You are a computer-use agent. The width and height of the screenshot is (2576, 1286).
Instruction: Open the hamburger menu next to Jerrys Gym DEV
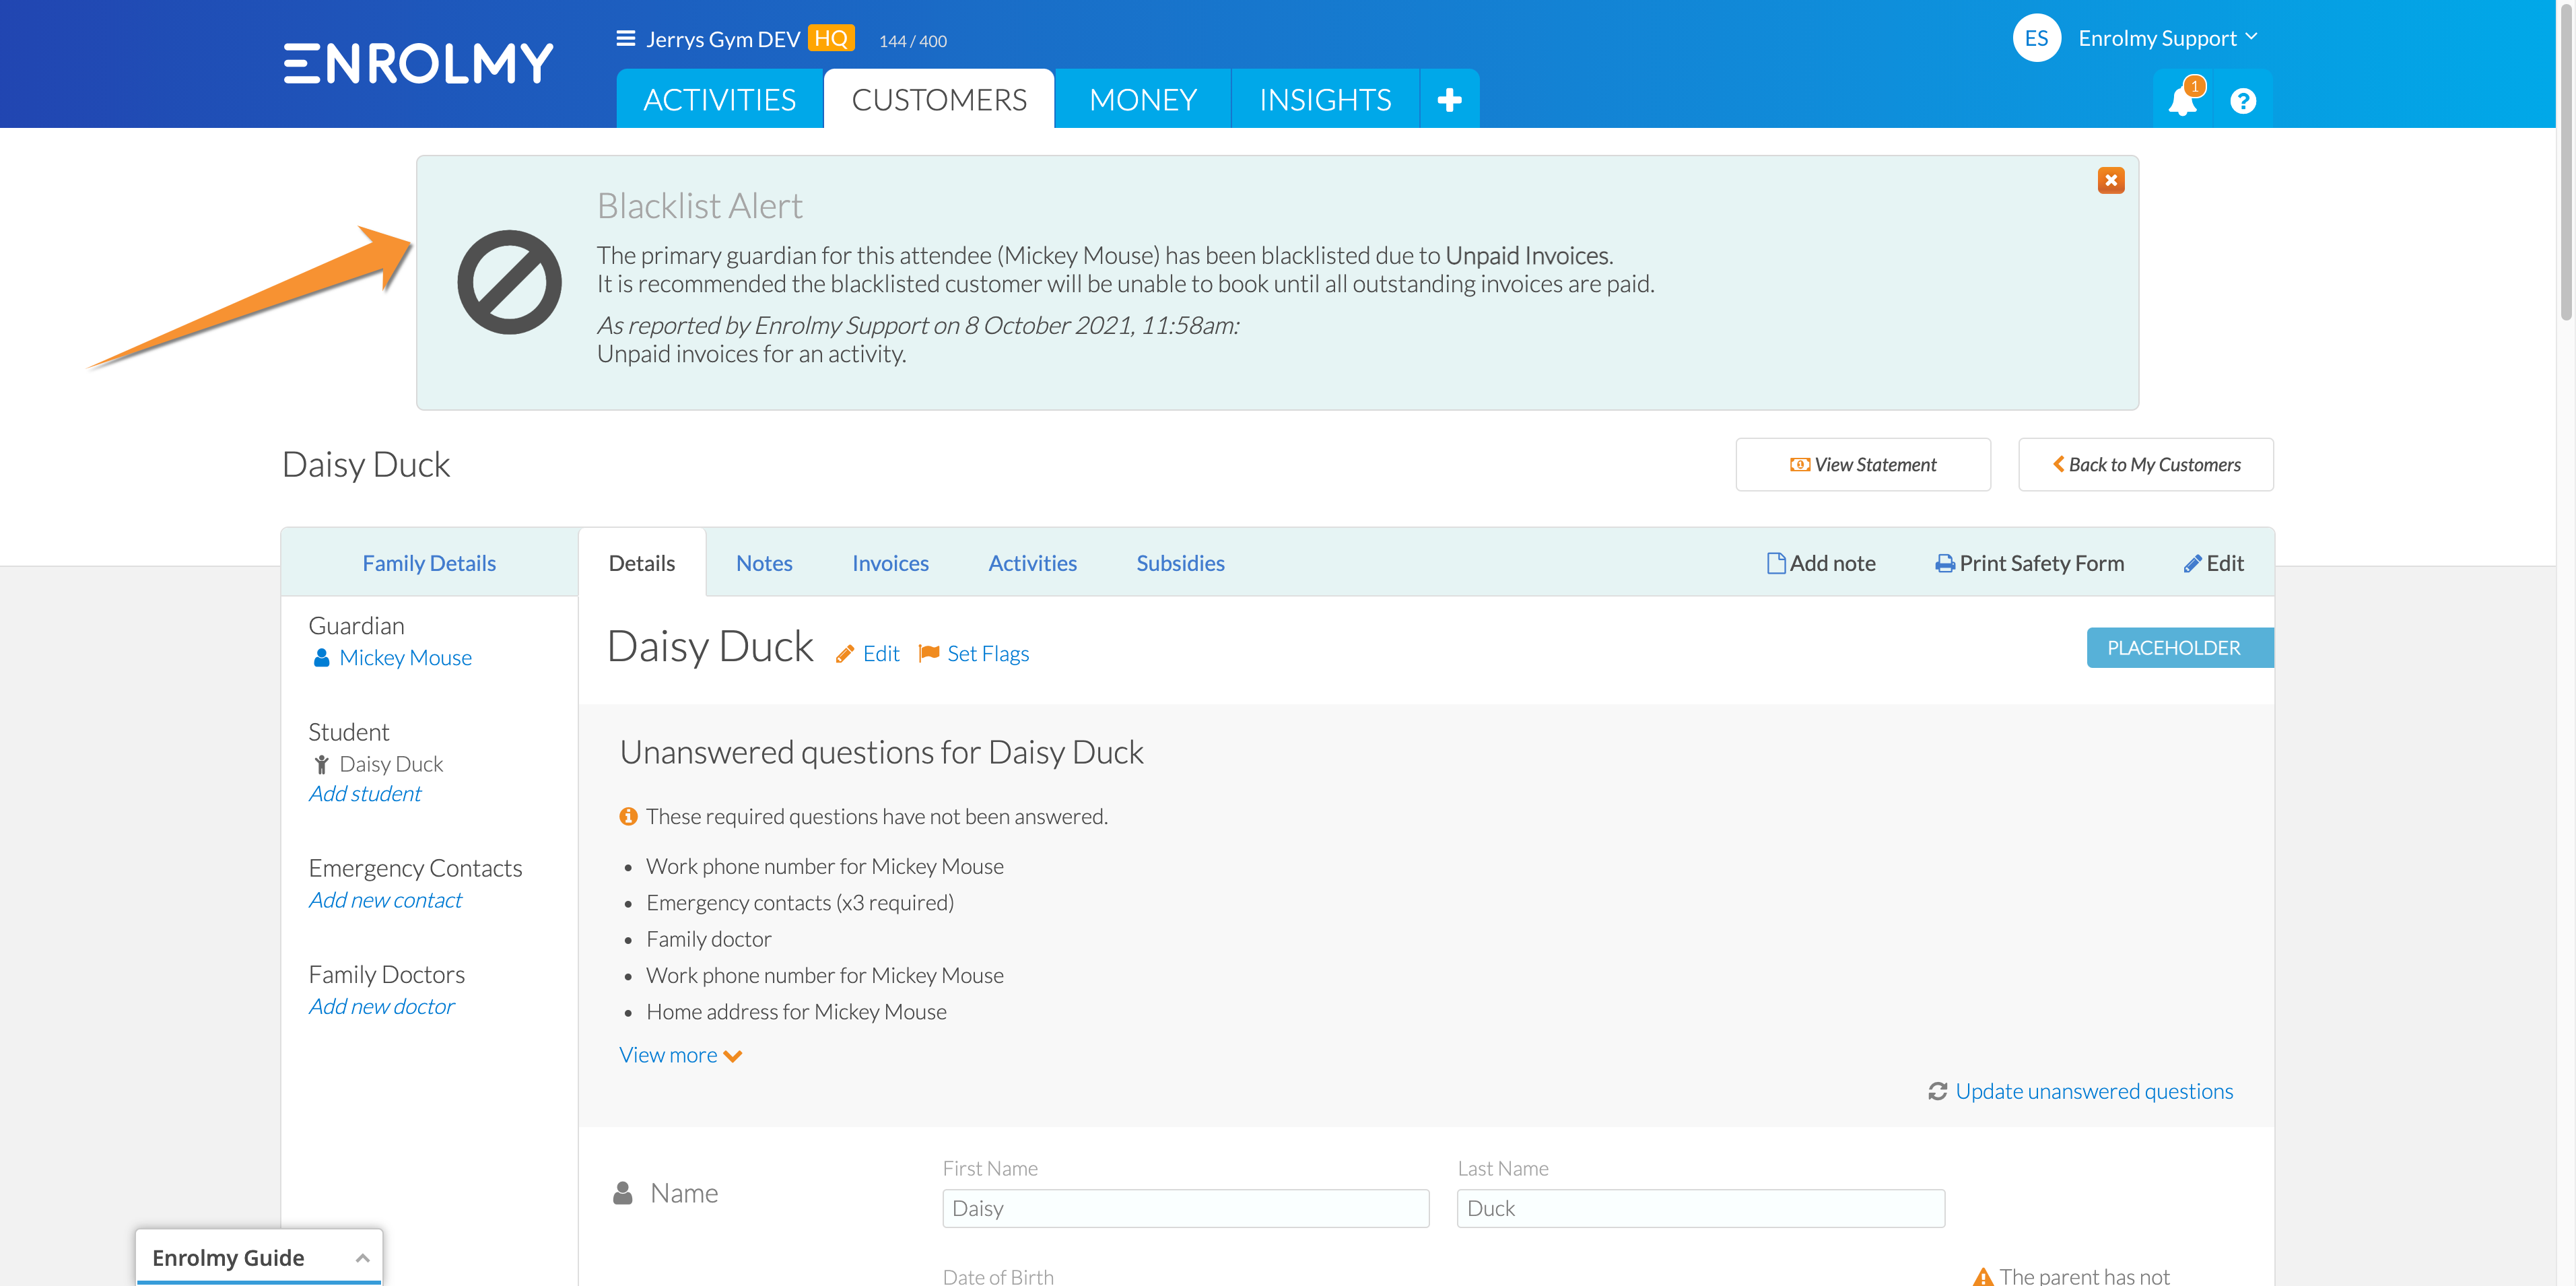coord(626,38)
